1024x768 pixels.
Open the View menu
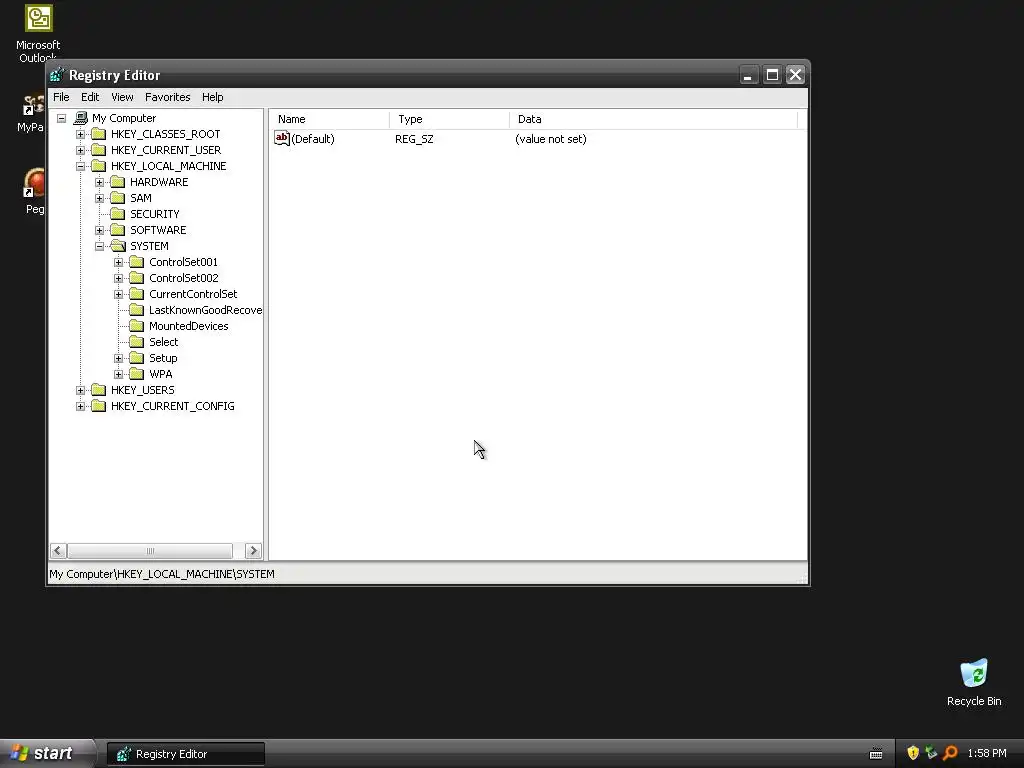(x=122, y=97)
